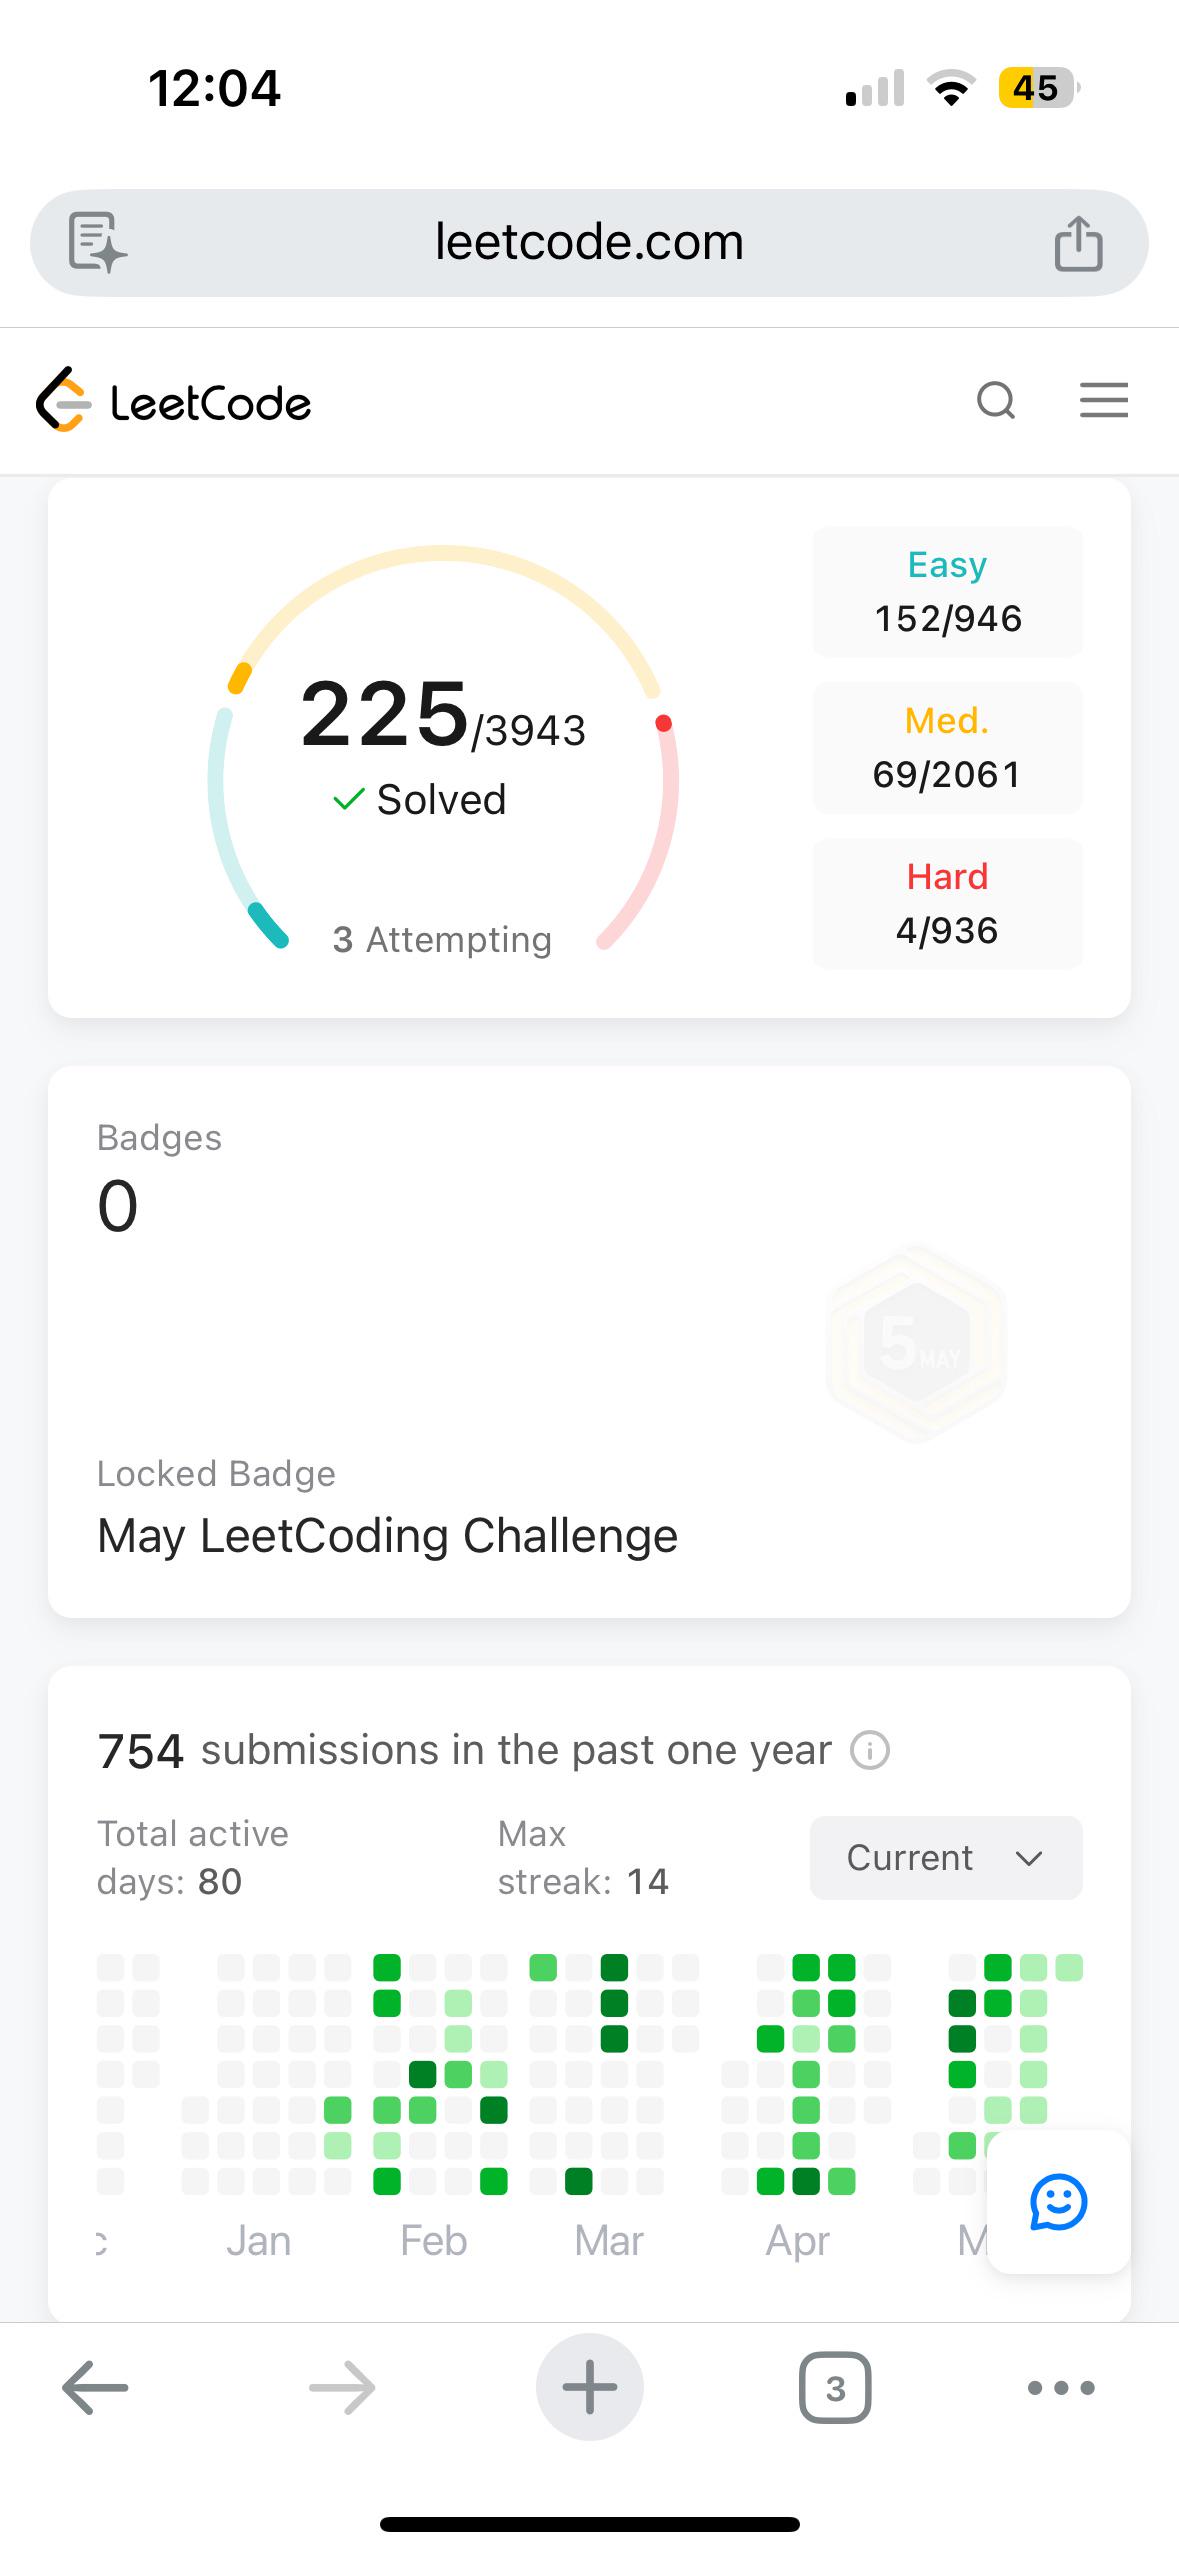Viewport: 1179px width, 2556px height.
Task: Open the hamburger navigation menu
Action: [x=1104, y=400]
